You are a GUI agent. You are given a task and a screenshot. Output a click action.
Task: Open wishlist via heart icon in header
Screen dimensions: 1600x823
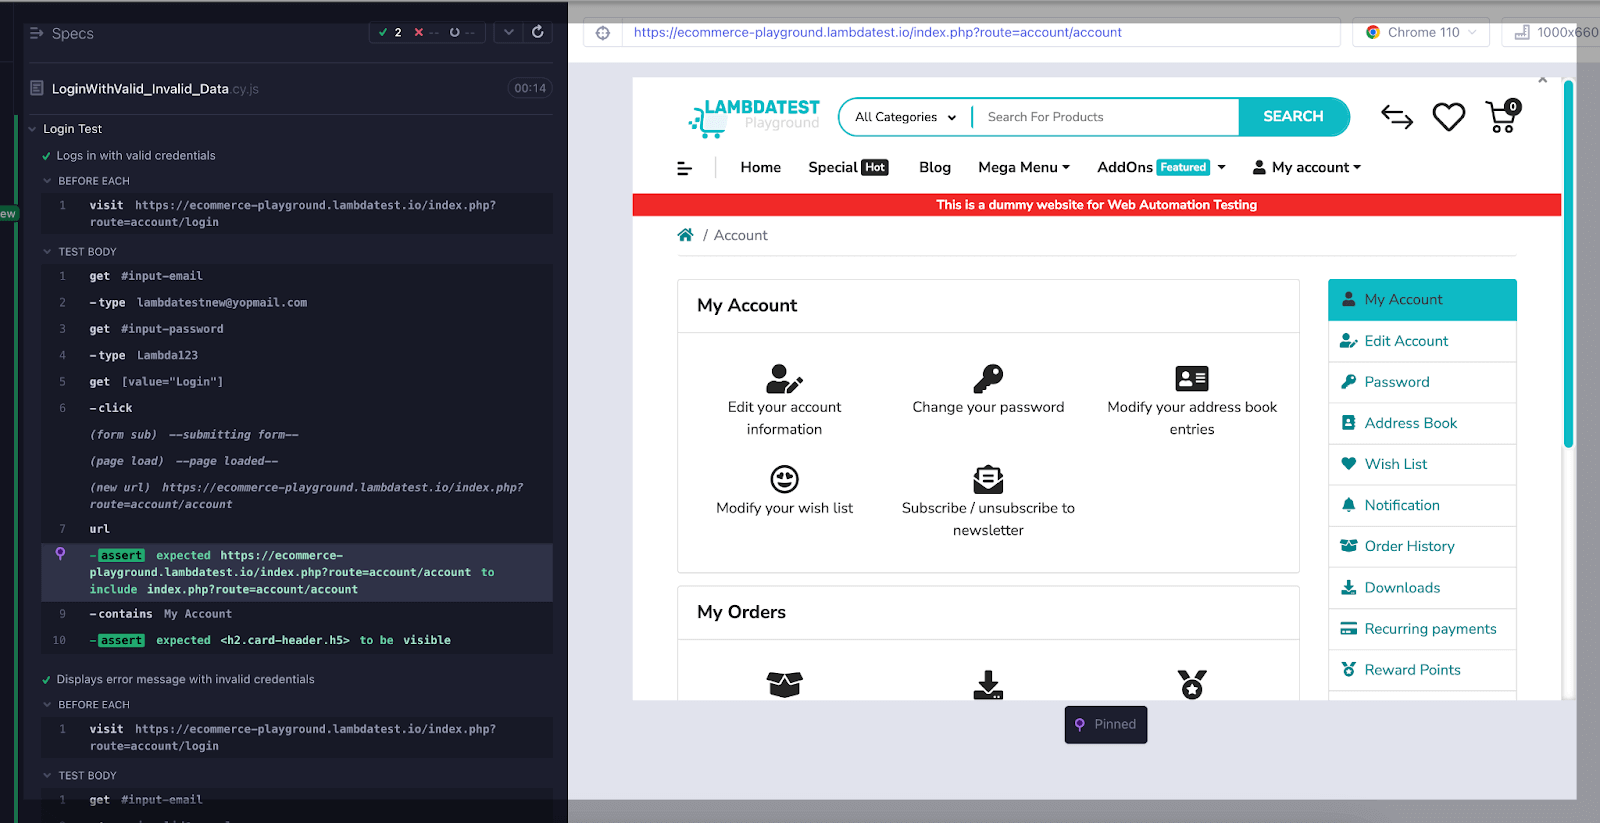1449,117
